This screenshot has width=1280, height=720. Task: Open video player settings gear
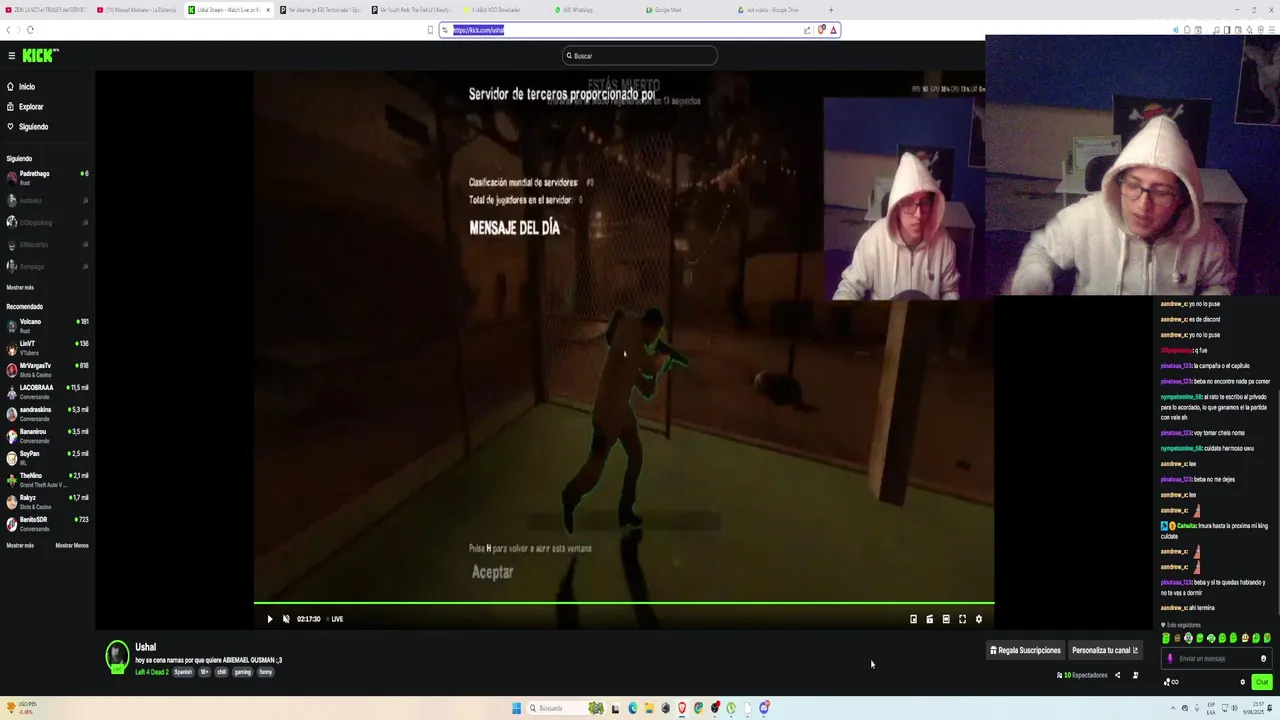(x=979, y=619)
